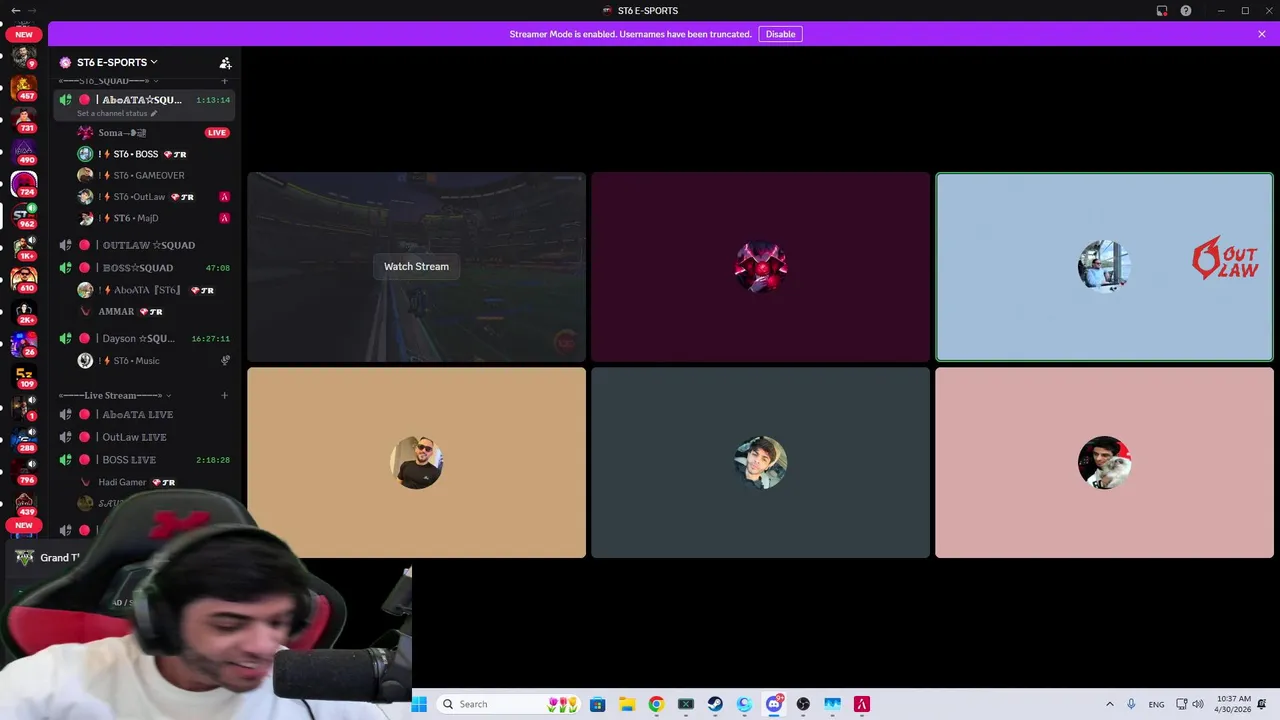1280x720 pixels.
Task: Open the server with the 457 badge
Action: coord(24,89)
